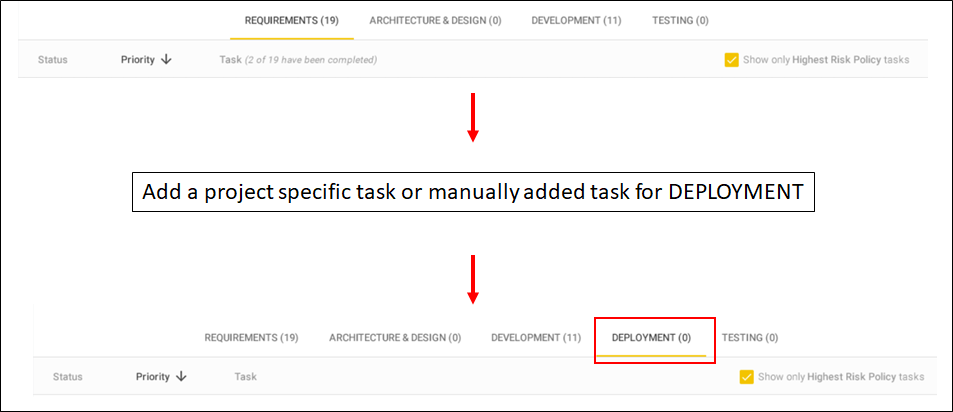The image size is (953, 412).
Task: Select REQUIREMENTS (19) tab in the lower panel
Action: click(x=252, y=338)
